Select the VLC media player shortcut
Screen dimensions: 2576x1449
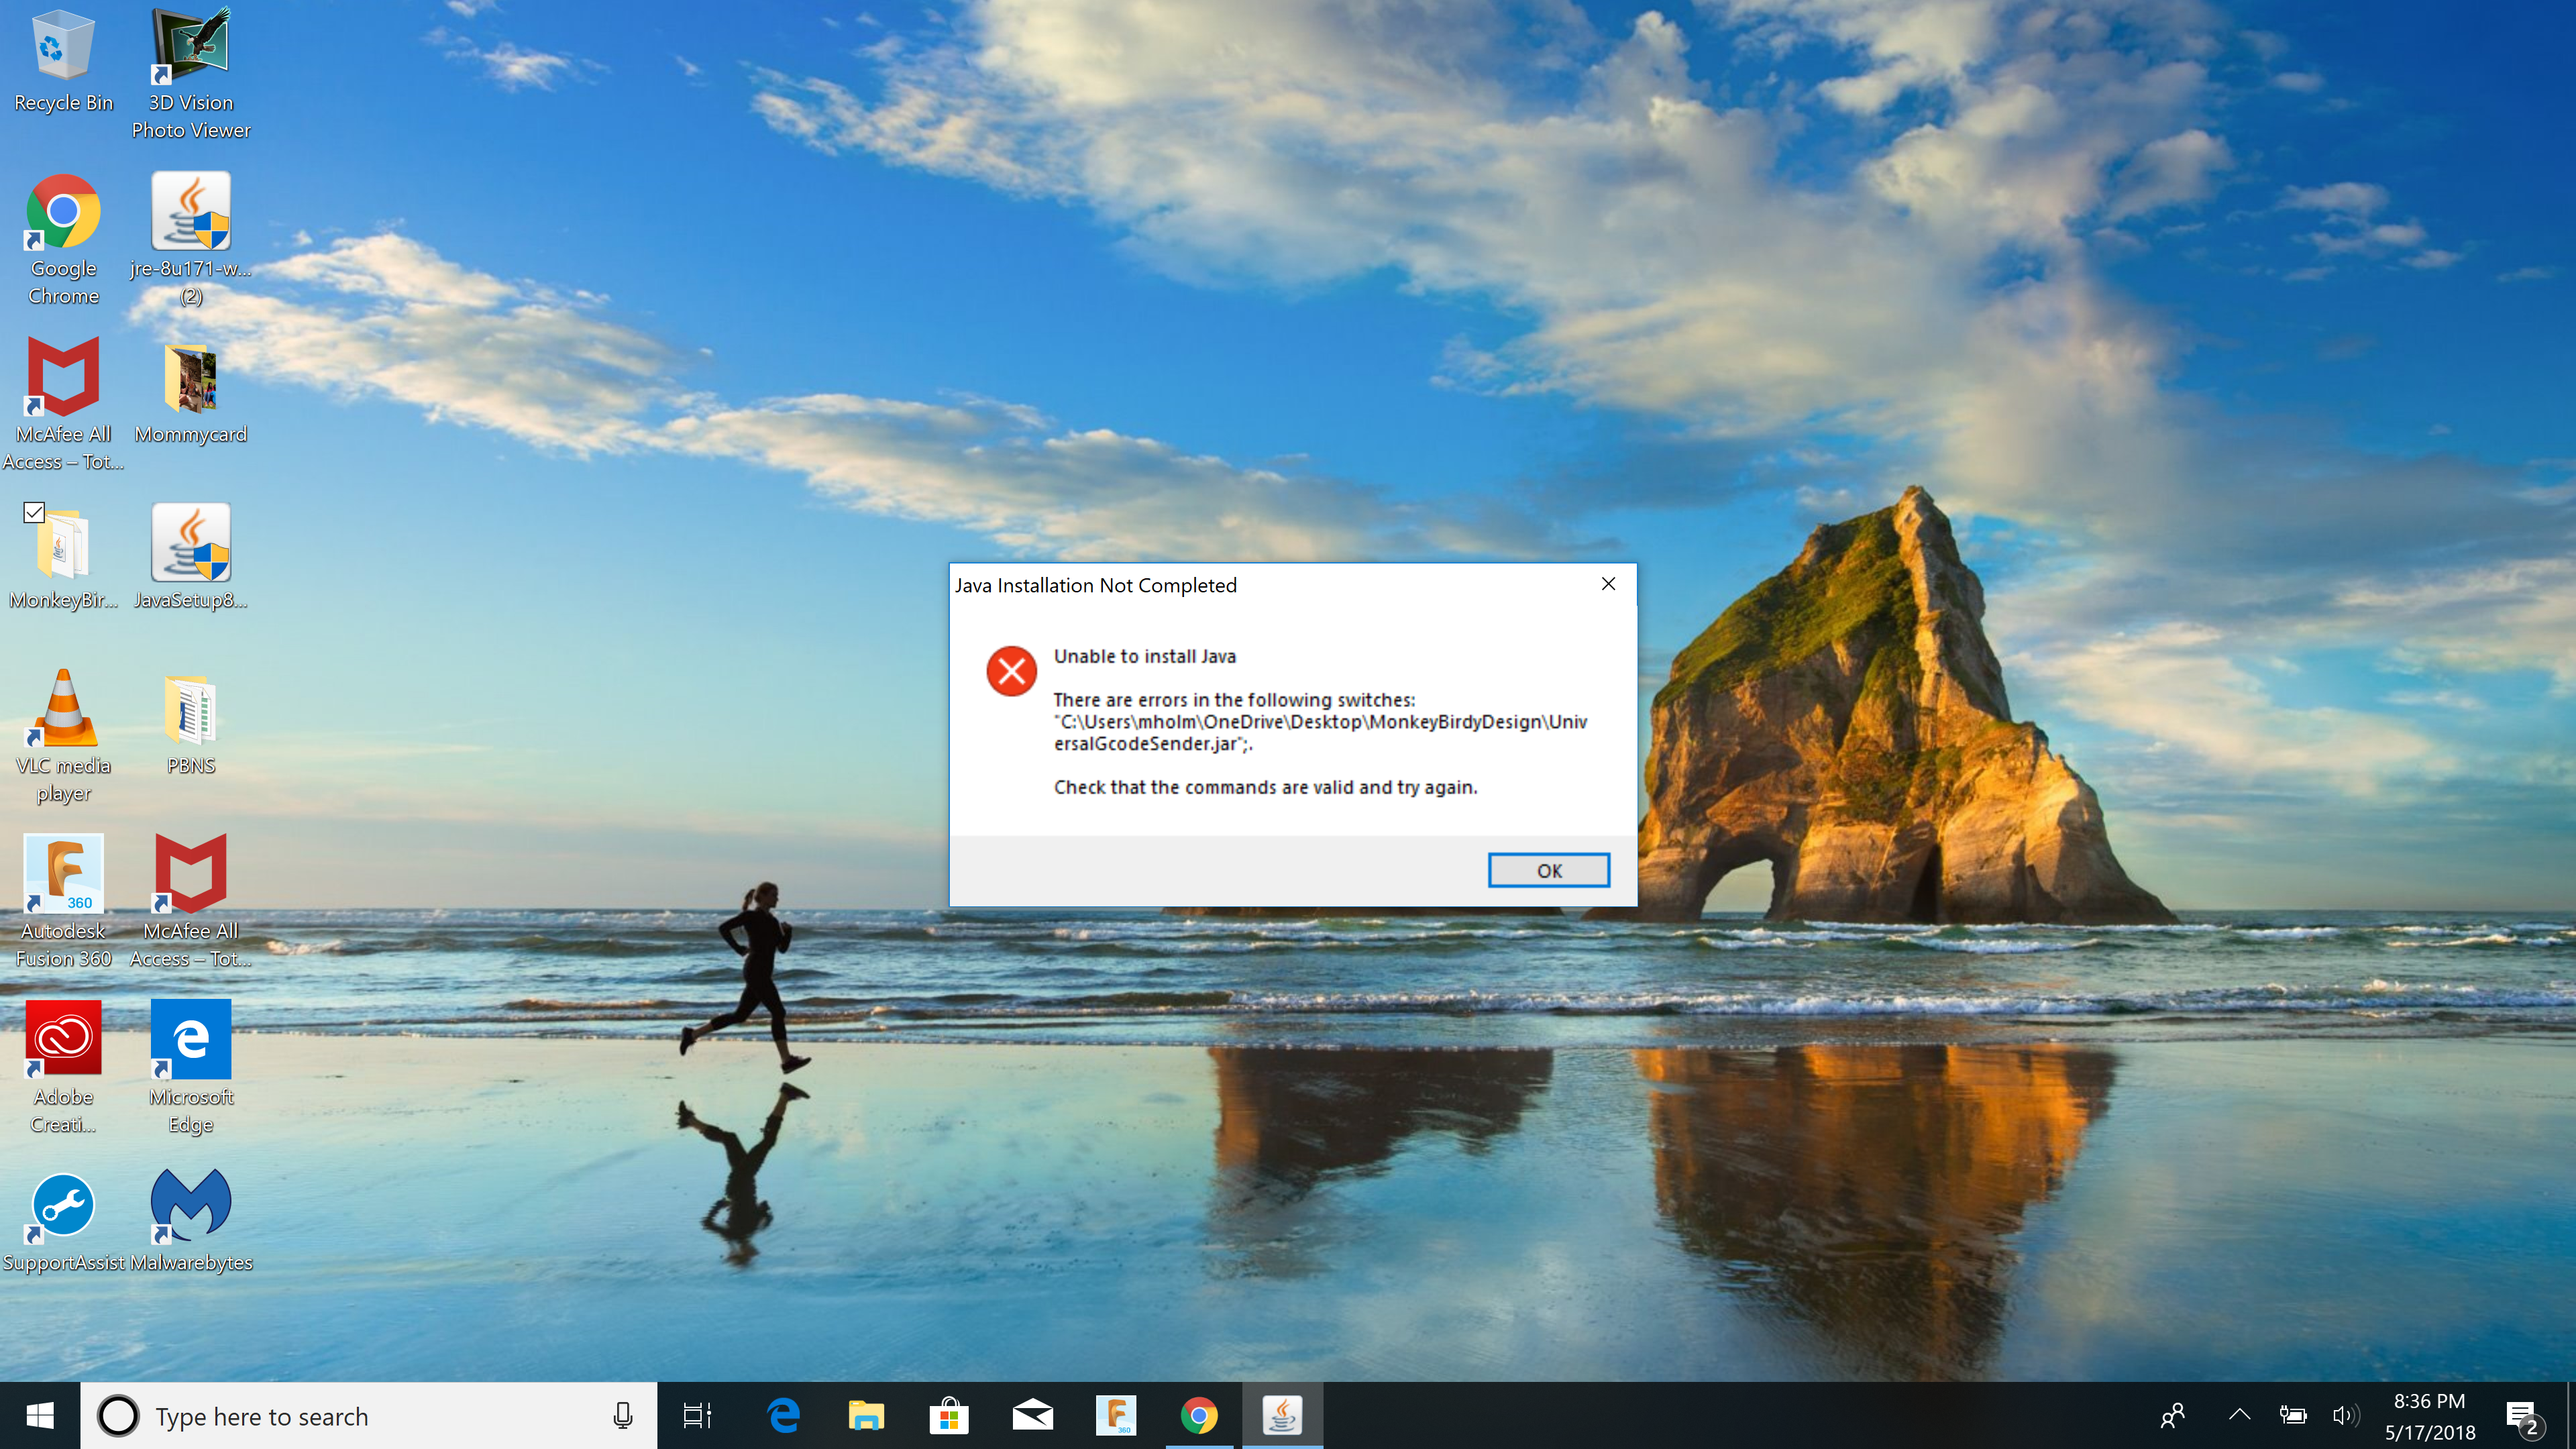[63, 735]
